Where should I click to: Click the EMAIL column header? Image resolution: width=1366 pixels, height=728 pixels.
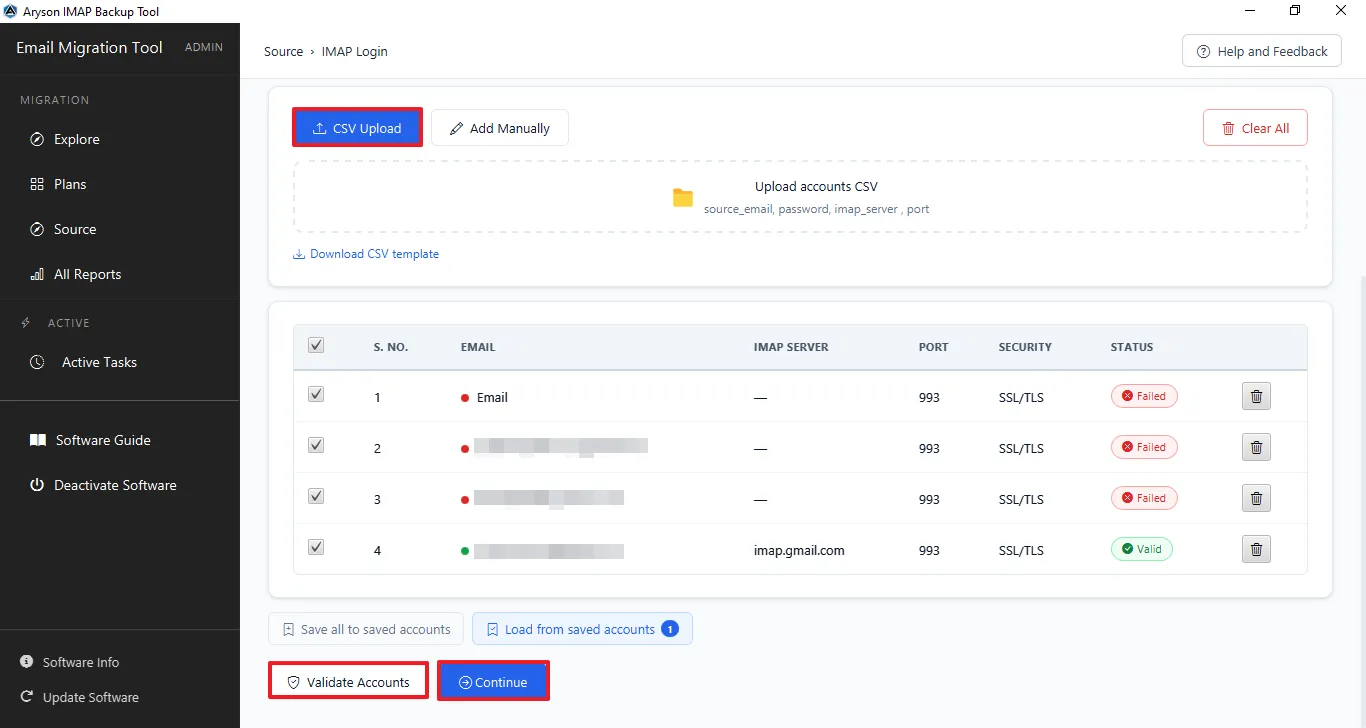point(478,347)
